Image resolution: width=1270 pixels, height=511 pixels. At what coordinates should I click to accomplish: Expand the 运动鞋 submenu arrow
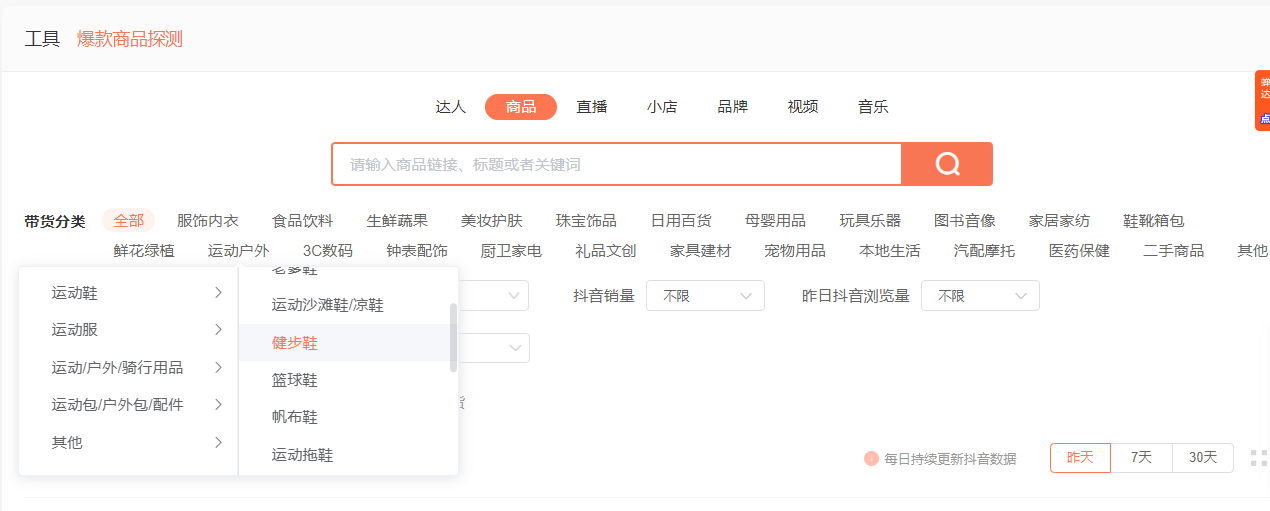coord(218,292)
